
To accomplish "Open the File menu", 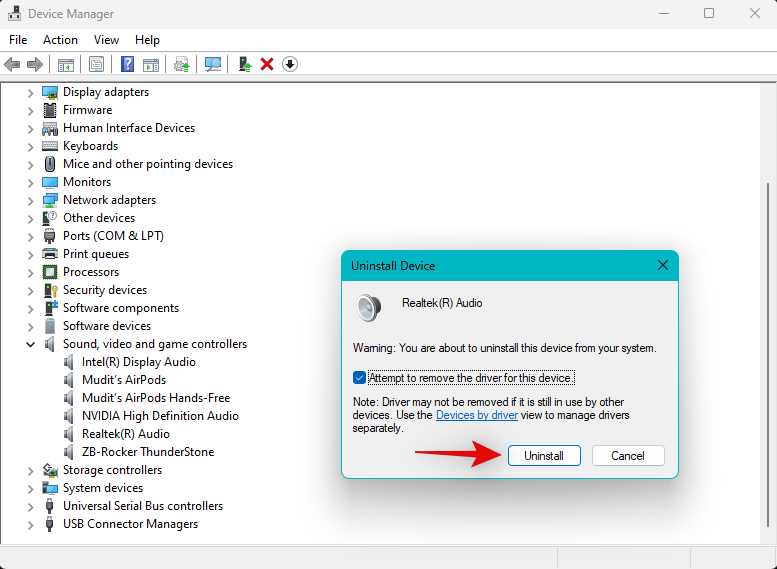I will click(x=18, y=40).
